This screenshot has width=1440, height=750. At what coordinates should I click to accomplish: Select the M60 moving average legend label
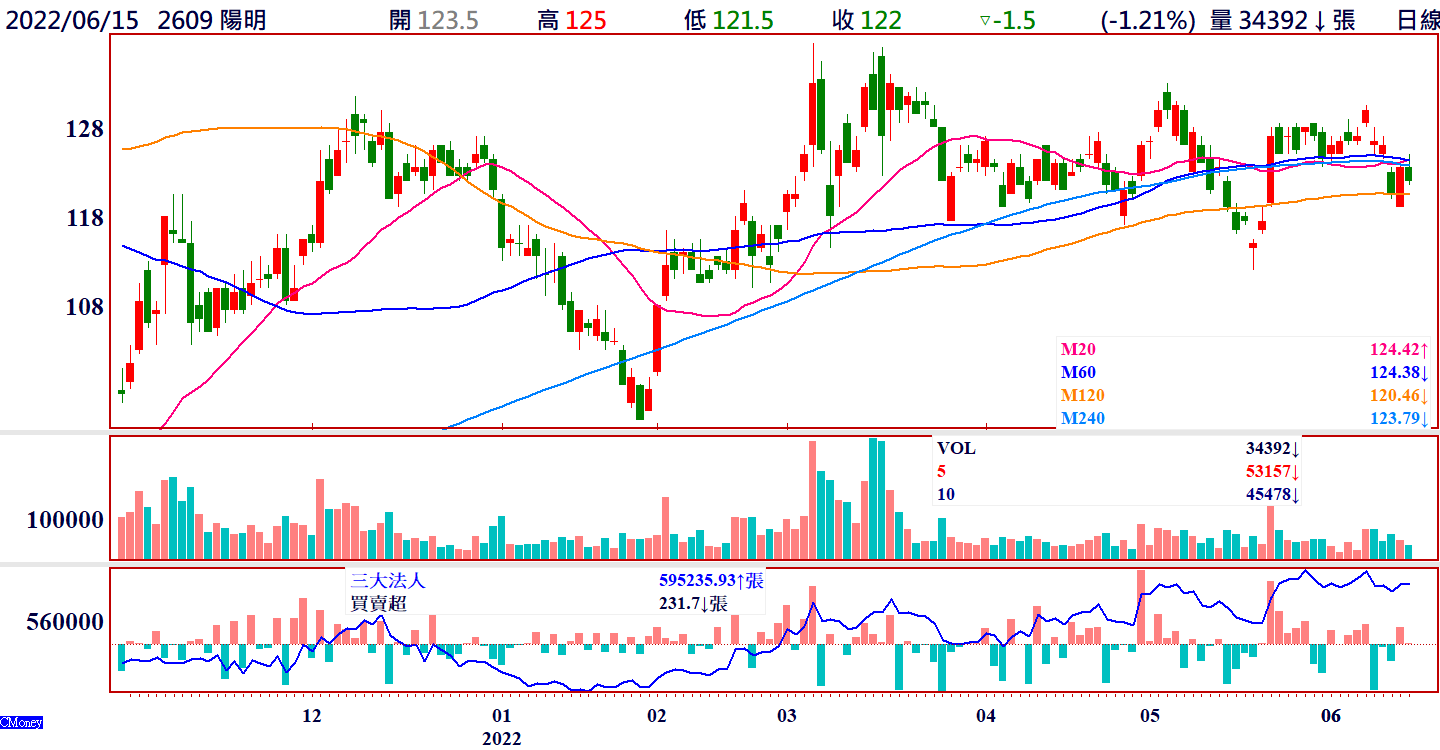pos(1077,373)
